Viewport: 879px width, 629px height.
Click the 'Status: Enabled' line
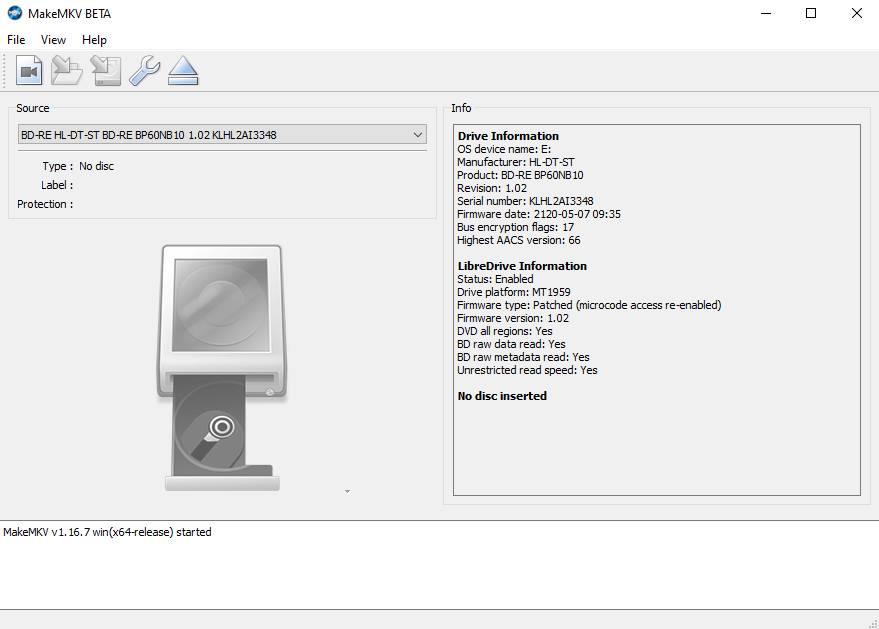495,279
